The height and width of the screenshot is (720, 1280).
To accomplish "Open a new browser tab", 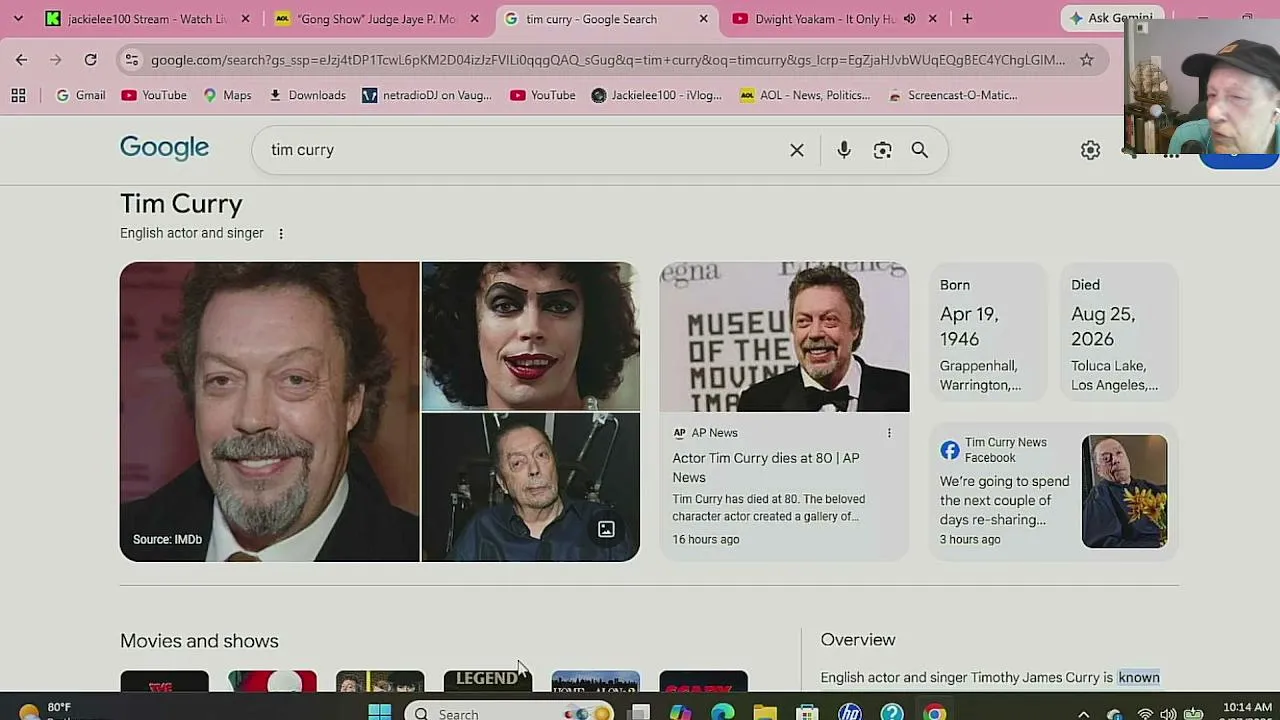I will pos(967,19).
